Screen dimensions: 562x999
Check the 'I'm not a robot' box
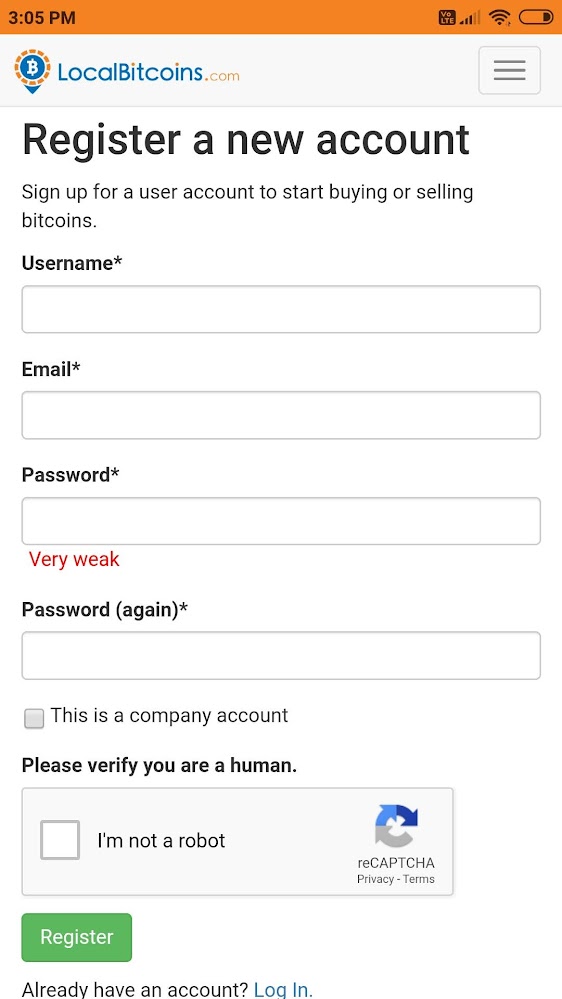click(x=60, y=840)
